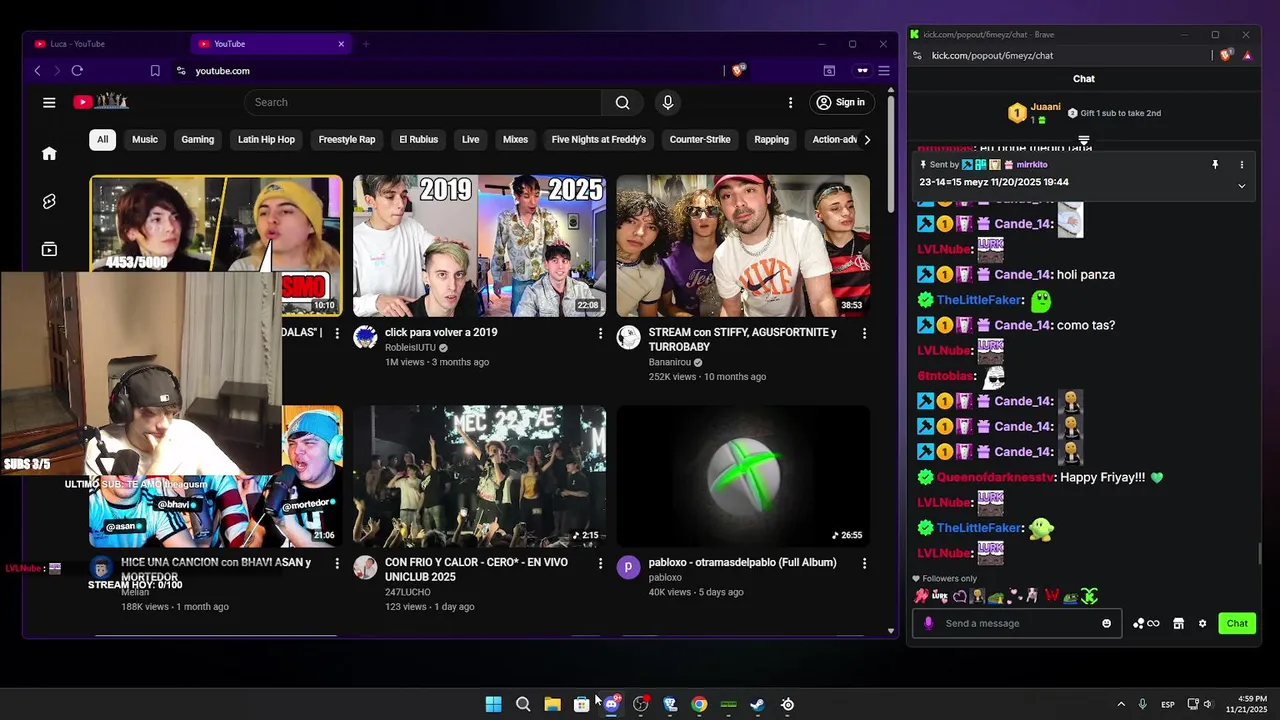Viewport: 1280px width, 720px height.
Task: Open a new tab in Brave
Action: pyautogui.click(x=366, y=44)
